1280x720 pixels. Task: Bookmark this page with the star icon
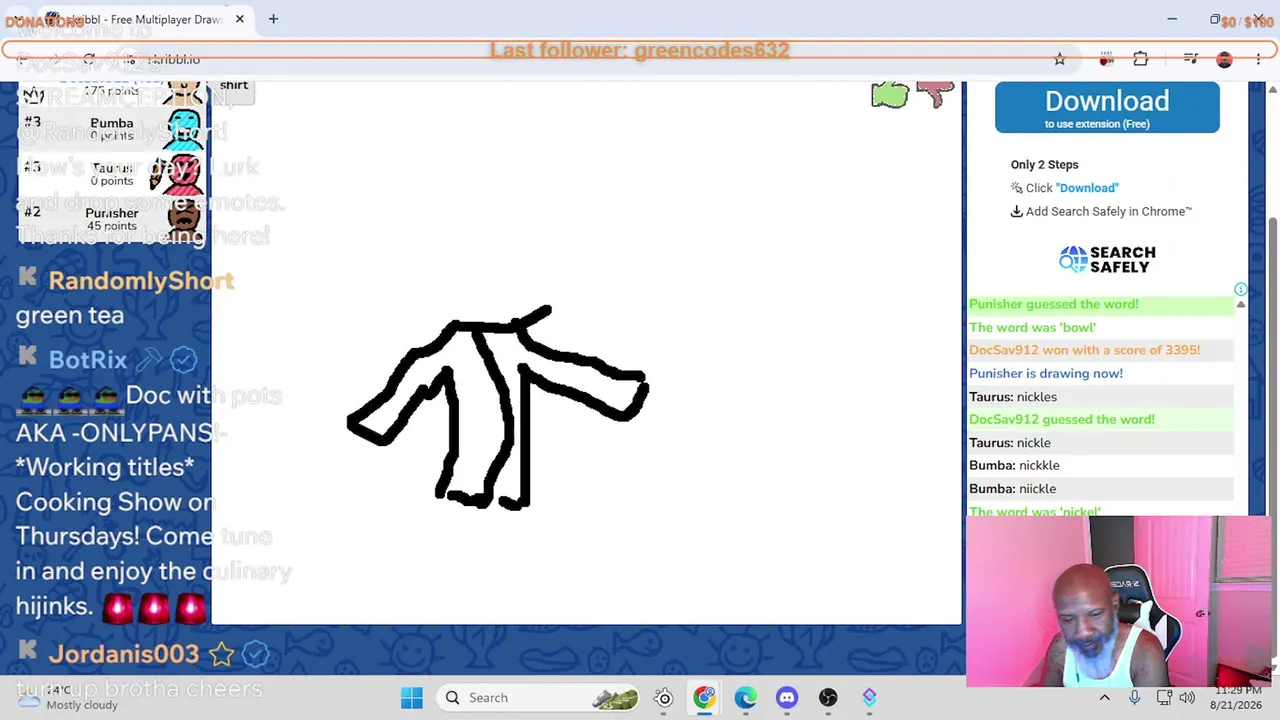click(1060, 59)
